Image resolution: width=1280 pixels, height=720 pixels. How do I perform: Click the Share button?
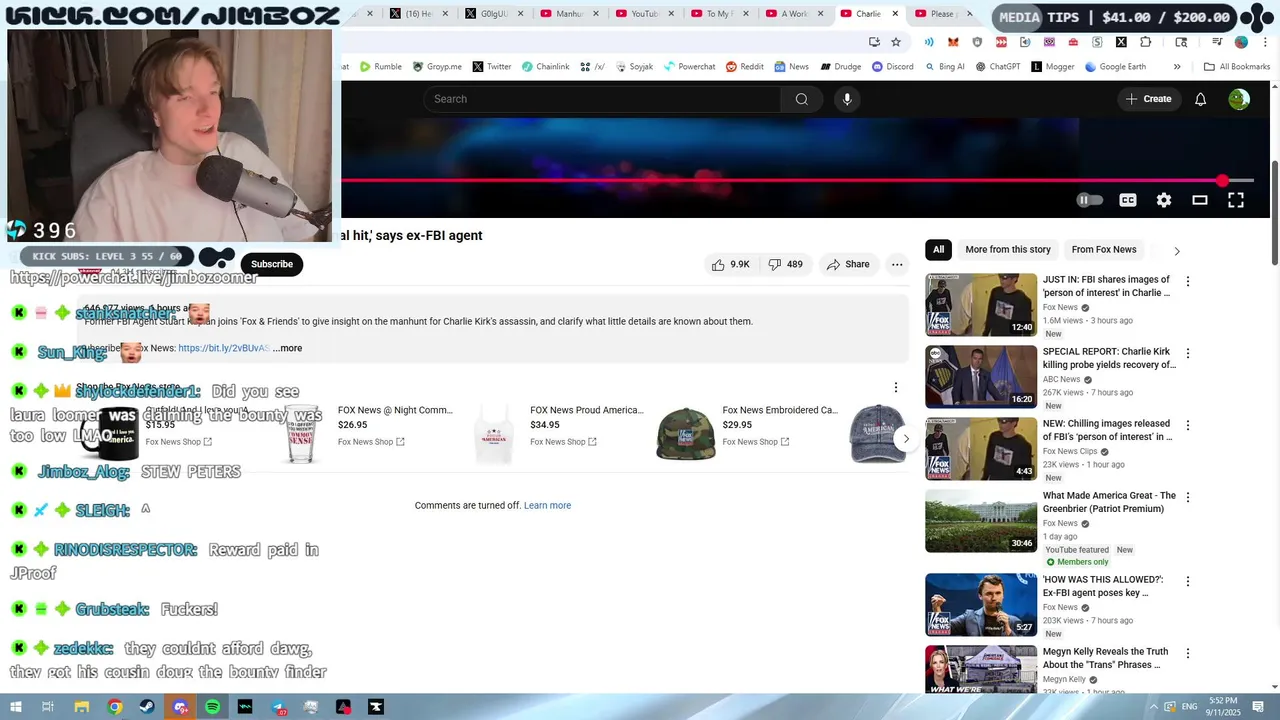848,264
